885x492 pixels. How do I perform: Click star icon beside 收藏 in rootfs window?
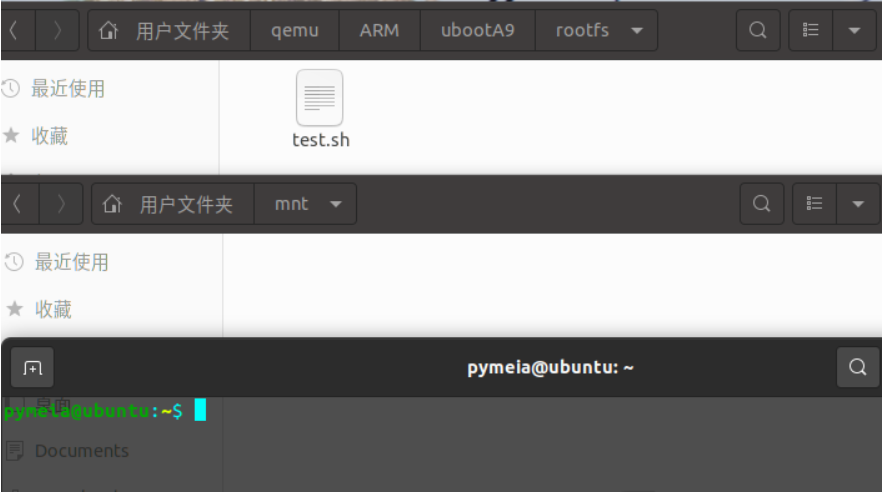point(11,135)
